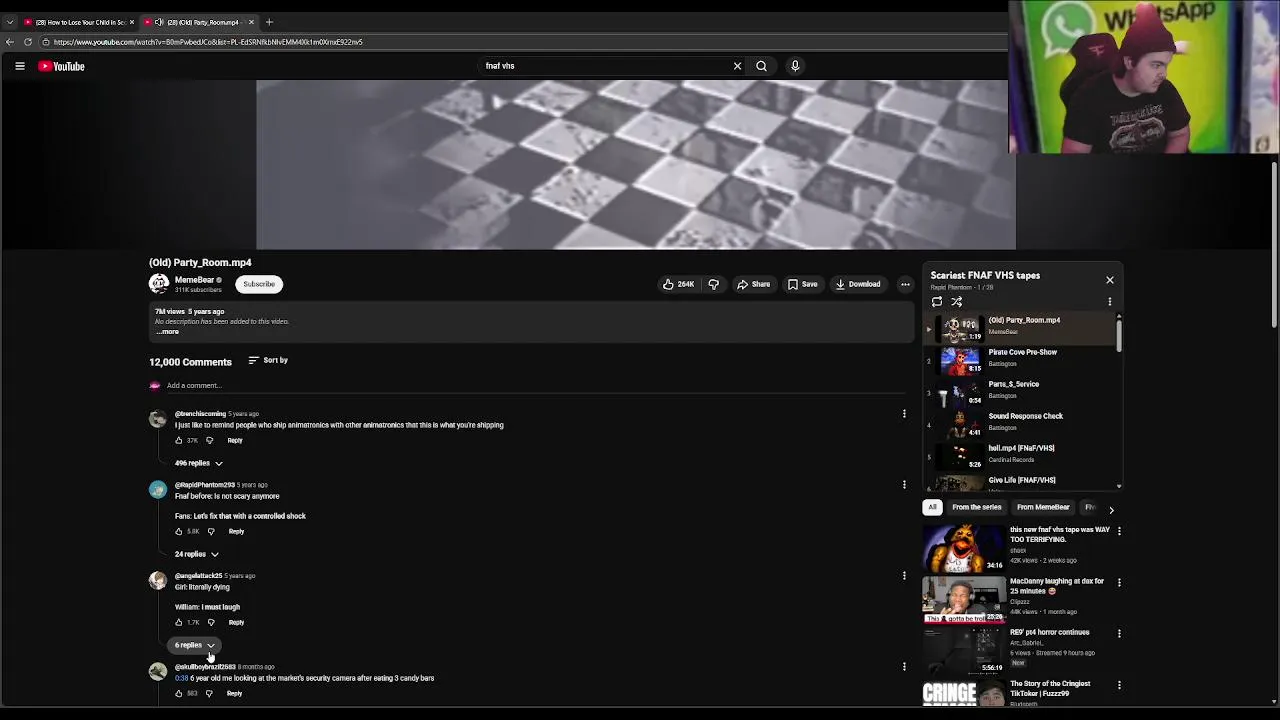Click the magnifier search button

[762, 66]
